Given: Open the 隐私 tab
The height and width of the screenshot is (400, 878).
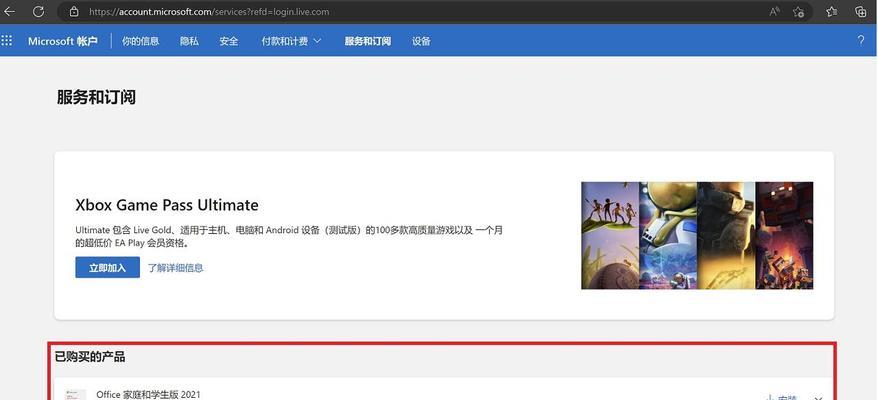Looking at the screenshot, I should [x=189, y=41].
